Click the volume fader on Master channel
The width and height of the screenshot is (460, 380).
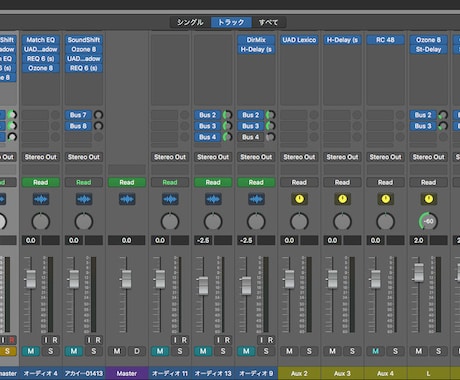[127, 279]
